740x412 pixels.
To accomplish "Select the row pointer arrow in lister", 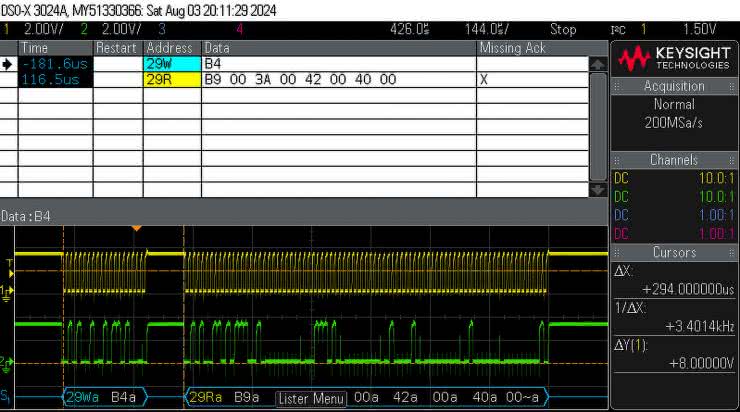I will tap(8, 64).
